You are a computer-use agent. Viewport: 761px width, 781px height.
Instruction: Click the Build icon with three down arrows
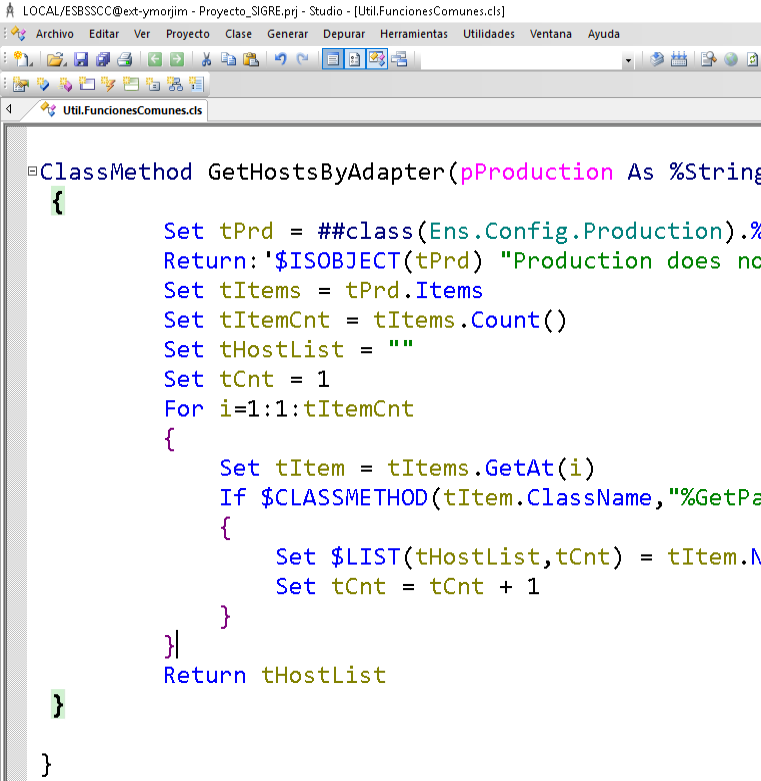[x=679, y=60]
